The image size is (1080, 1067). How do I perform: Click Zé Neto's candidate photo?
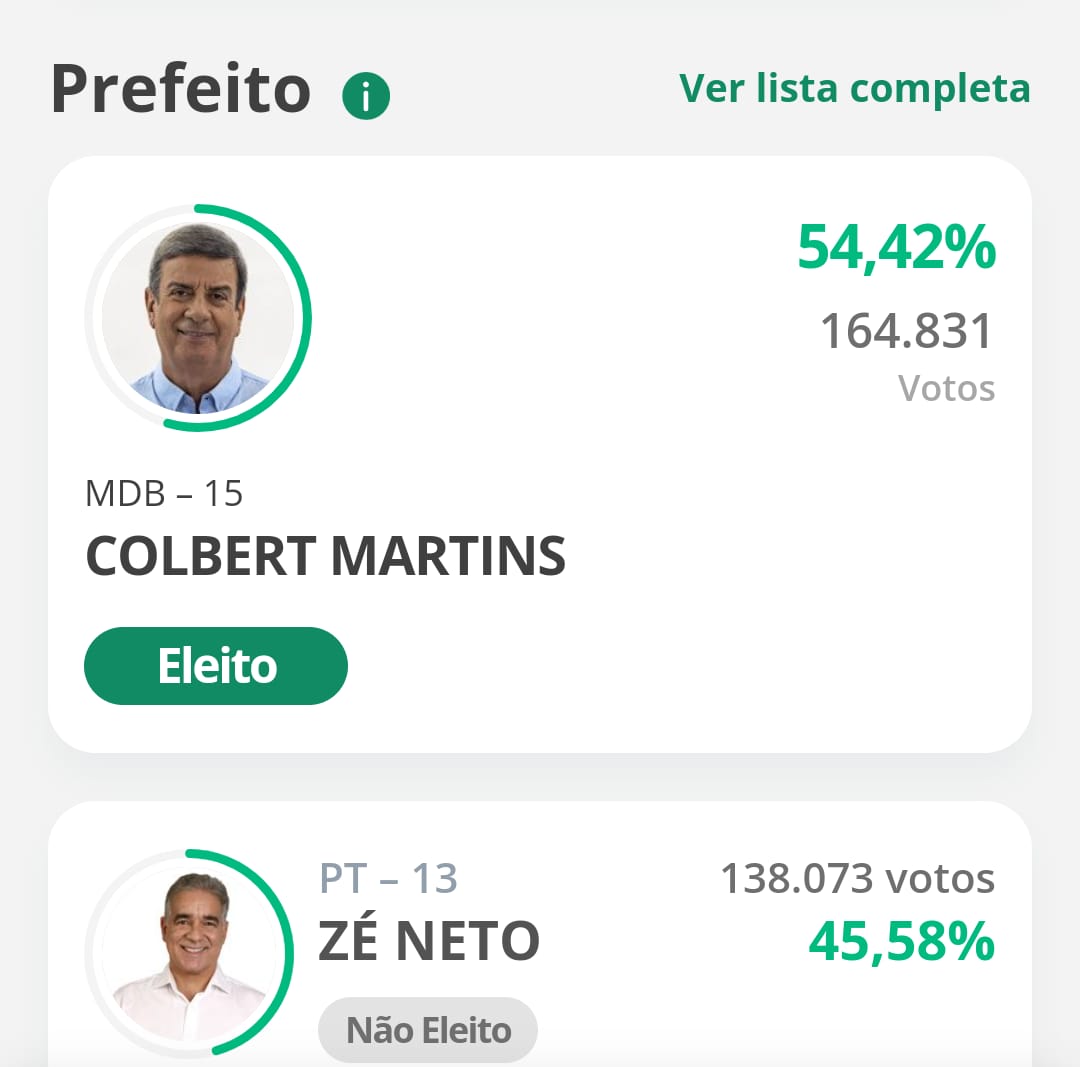point(189,953)
